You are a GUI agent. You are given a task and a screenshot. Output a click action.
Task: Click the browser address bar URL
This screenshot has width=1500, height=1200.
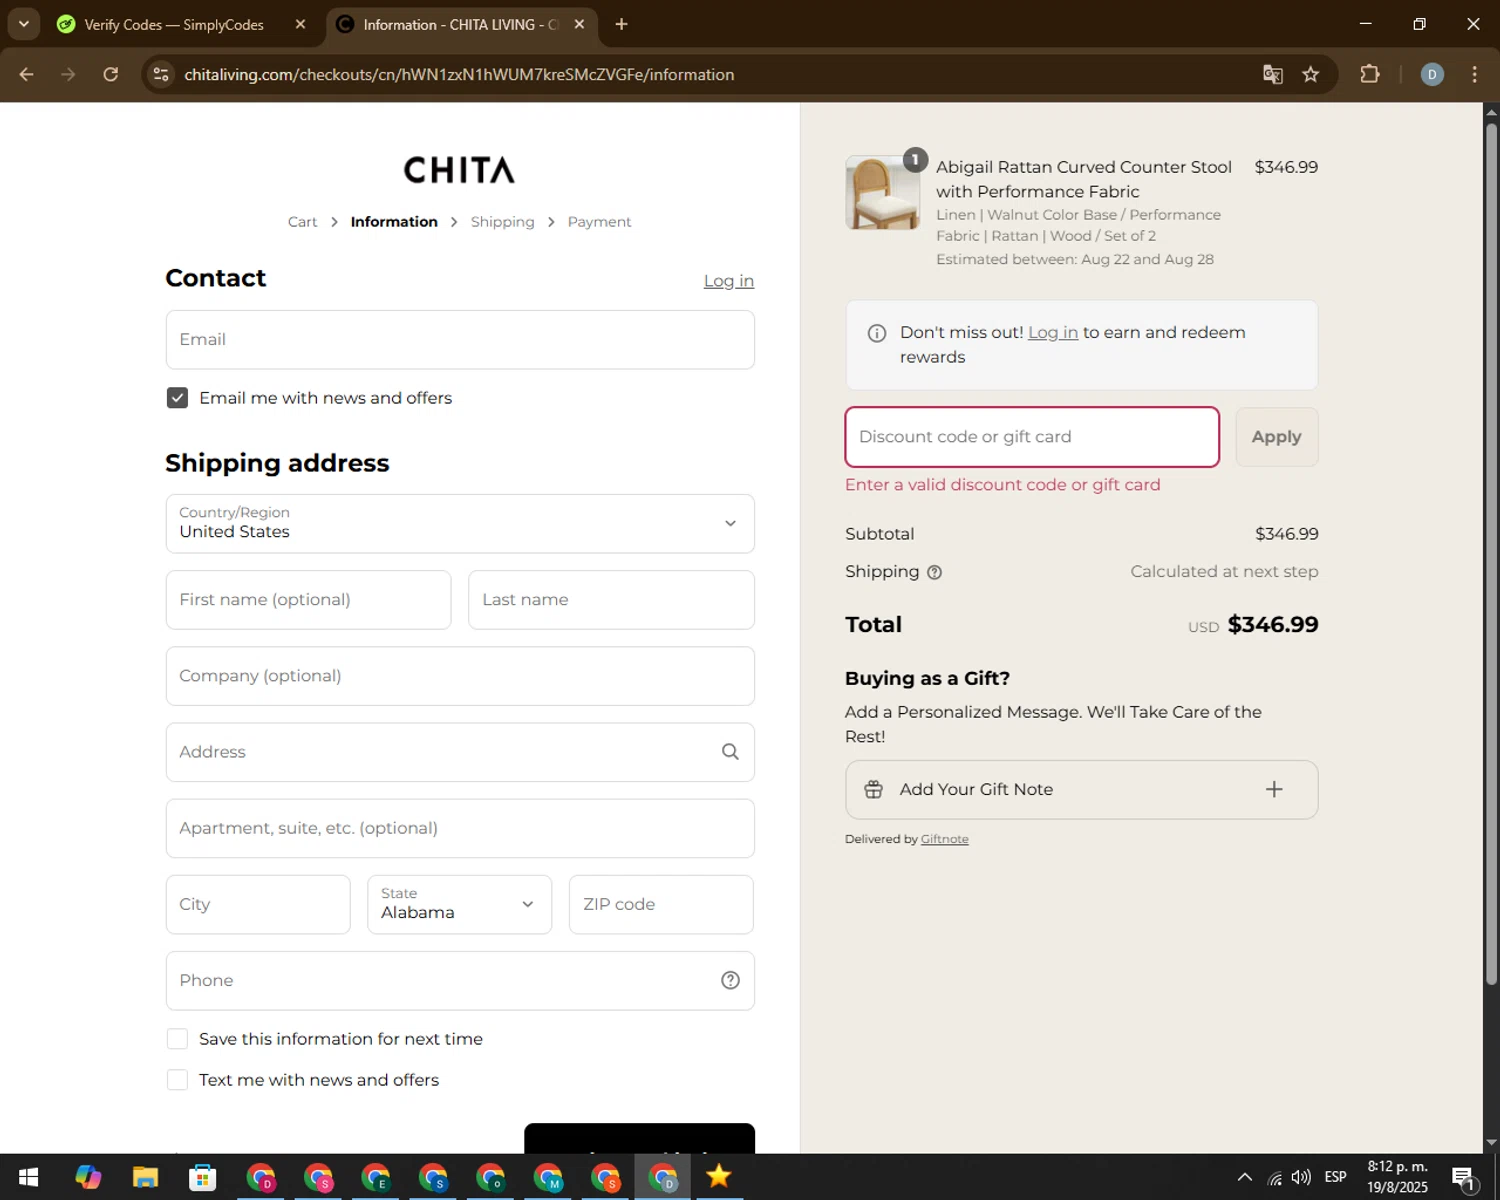tap(459, 74)
